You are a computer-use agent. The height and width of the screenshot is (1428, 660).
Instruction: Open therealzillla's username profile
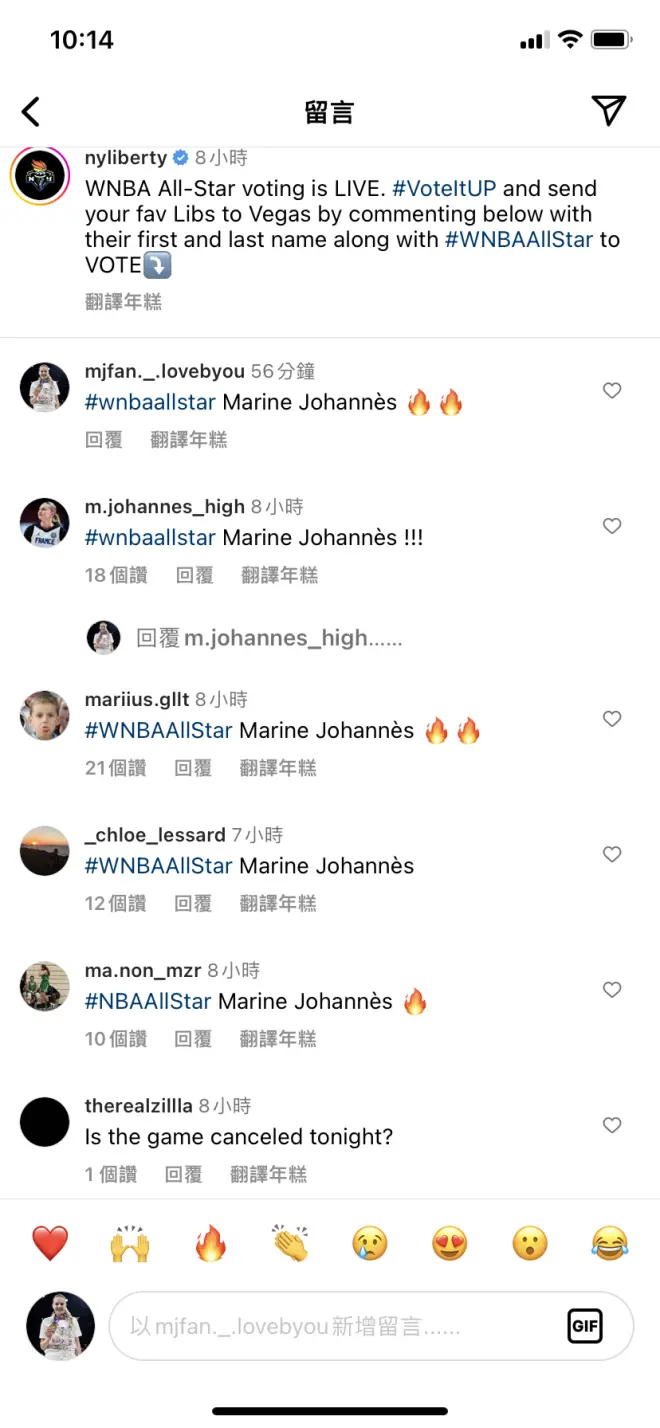click(139, 1106)
